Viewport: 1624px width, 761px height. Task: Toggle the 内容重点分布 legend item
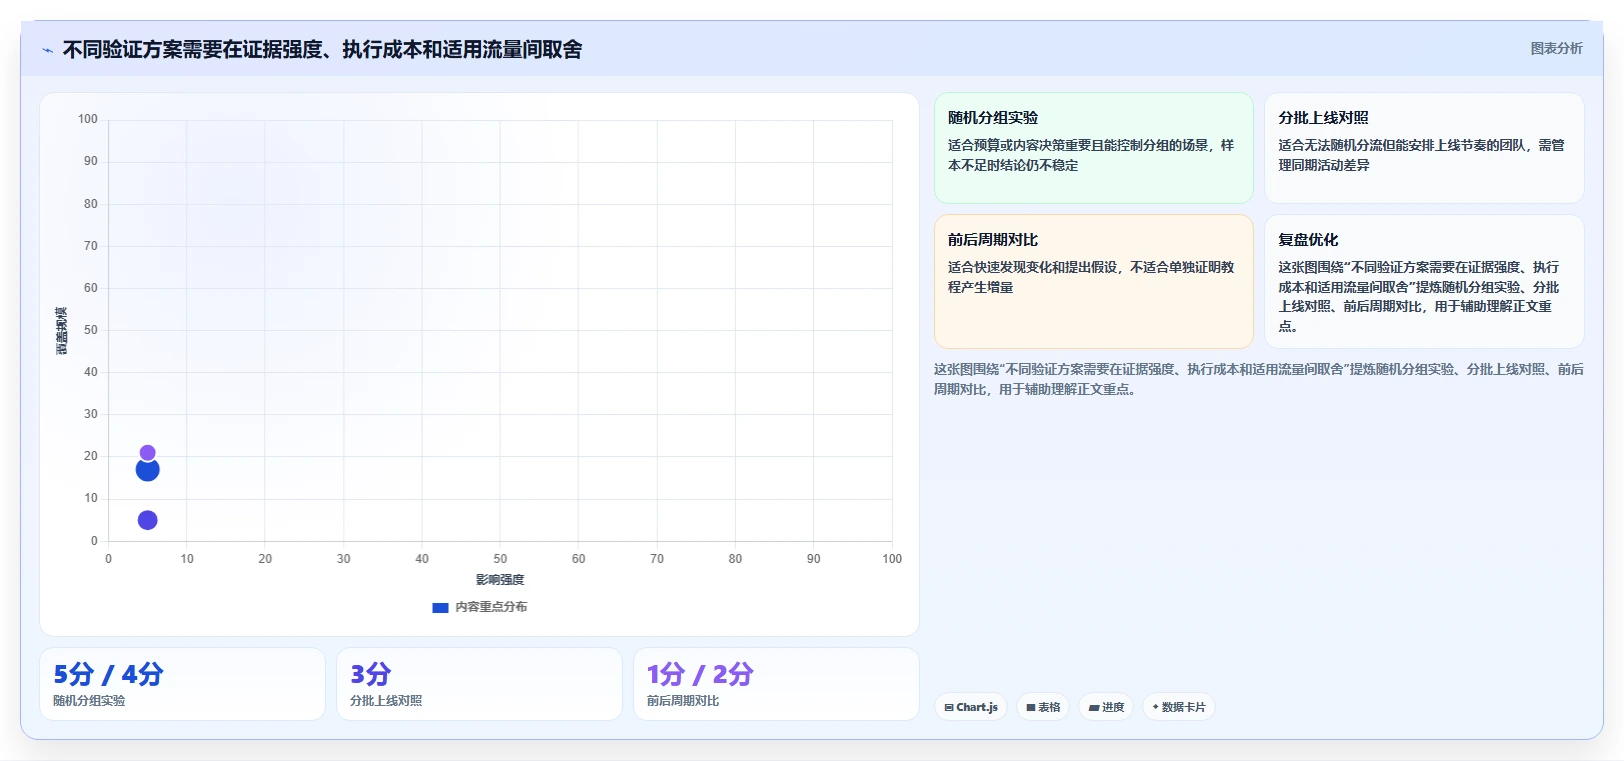tap(480, 607)
